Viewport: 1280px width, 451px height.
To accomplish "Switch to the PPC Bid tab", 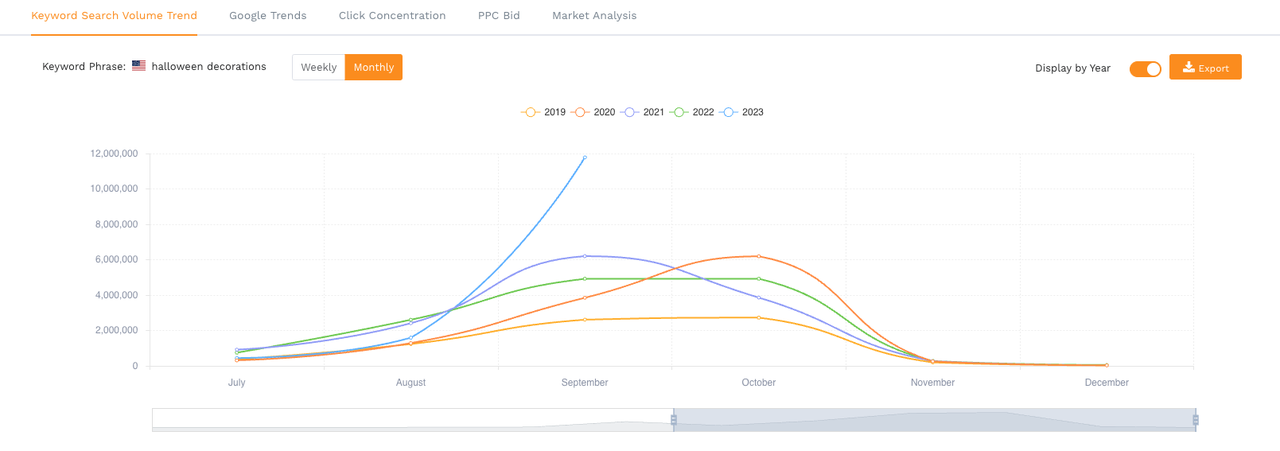I will pos(499,16).
